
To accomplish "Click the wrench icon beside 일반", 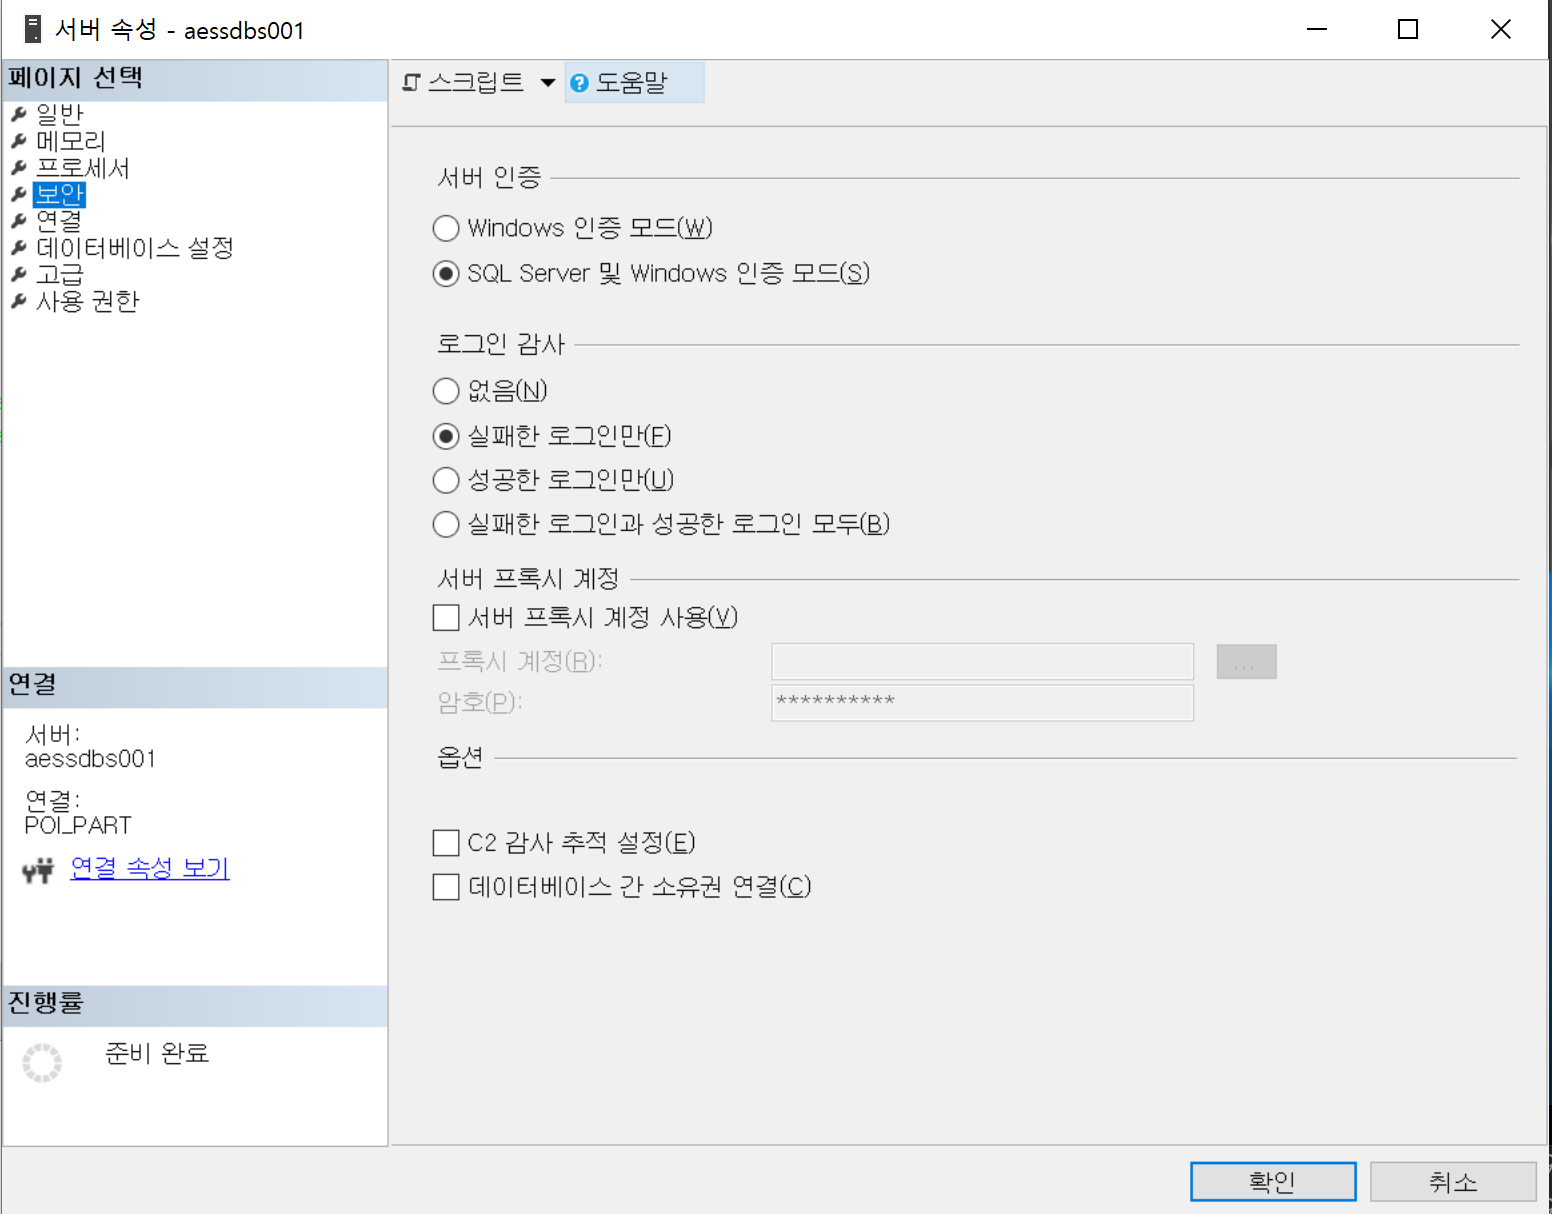I will [18, 114].
